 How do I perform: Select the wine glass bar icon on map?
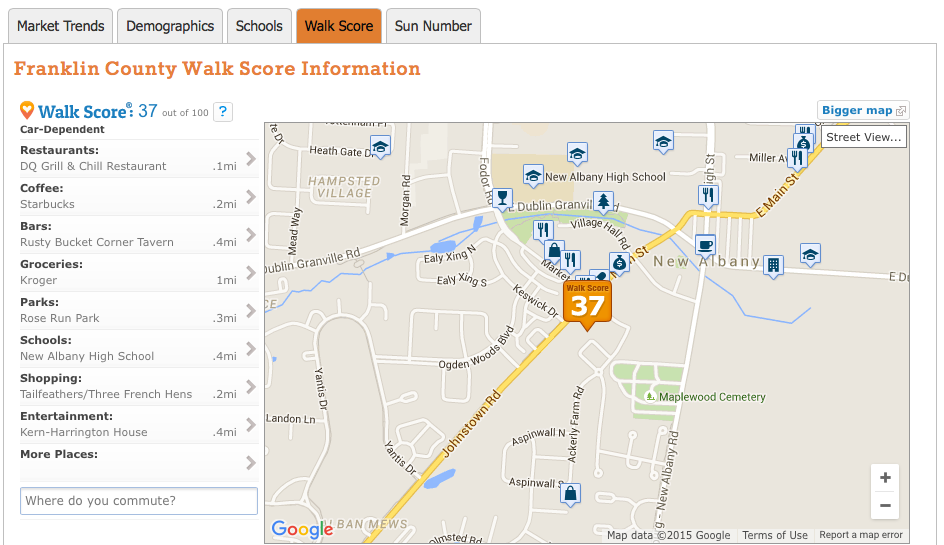point(503,198)
